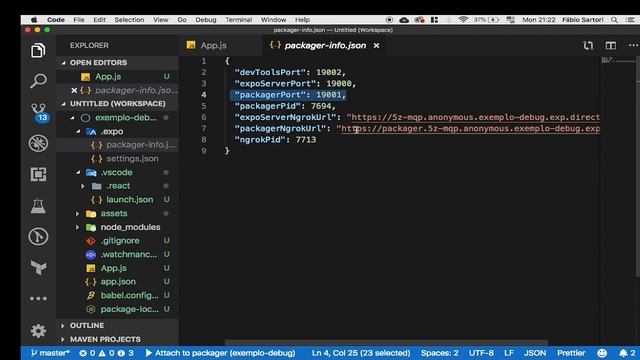Open the .gitignore file
This screenshot has height=360, width=640.
[x=117, y=241]
